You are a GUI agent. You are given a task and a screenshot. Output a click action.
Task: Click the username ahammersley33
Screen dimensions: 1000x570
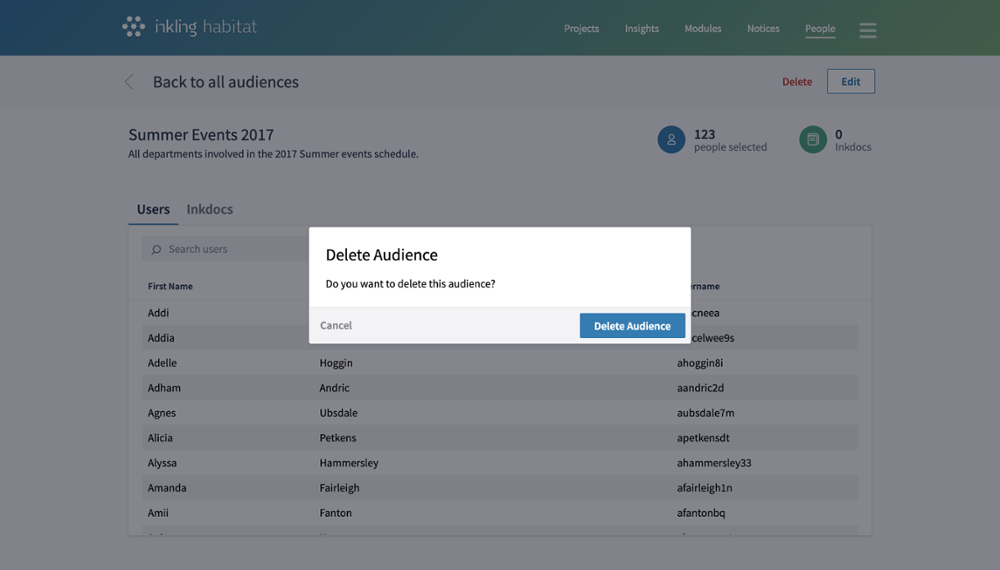pos(714,463)
